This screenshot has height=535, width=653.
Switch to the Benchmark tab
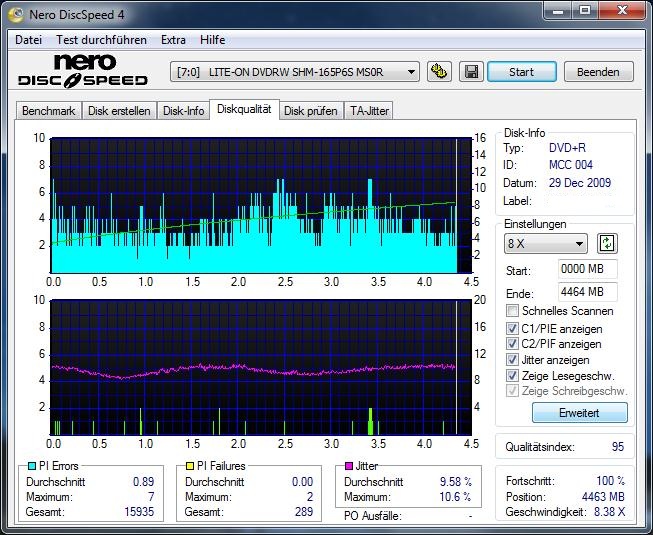tap(48, 111)
